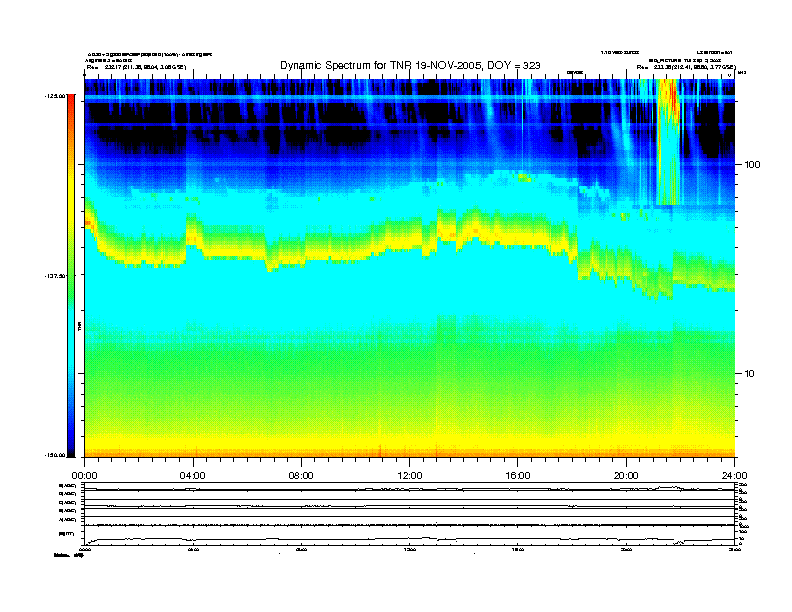Viewport: 792px width, 612px height.
Task: Click the 100 frequency axis label
Action: [752, 165]
